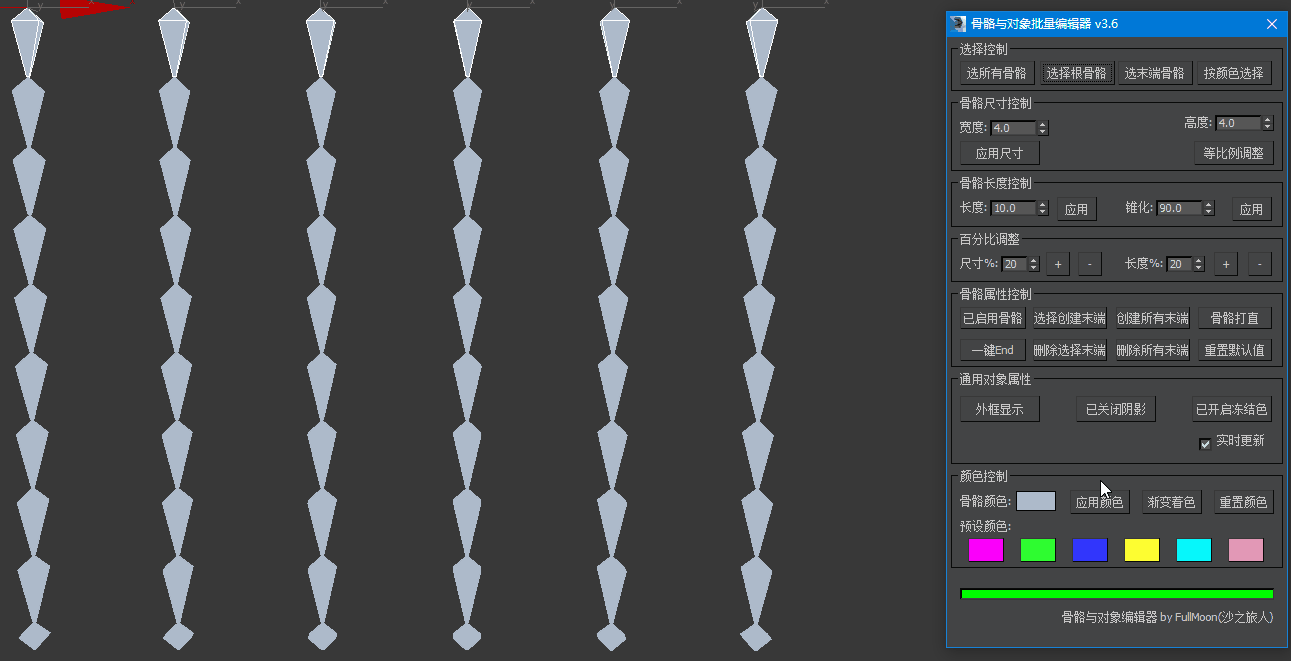Apply bone size with 应用尺寸

point(1000,153)
